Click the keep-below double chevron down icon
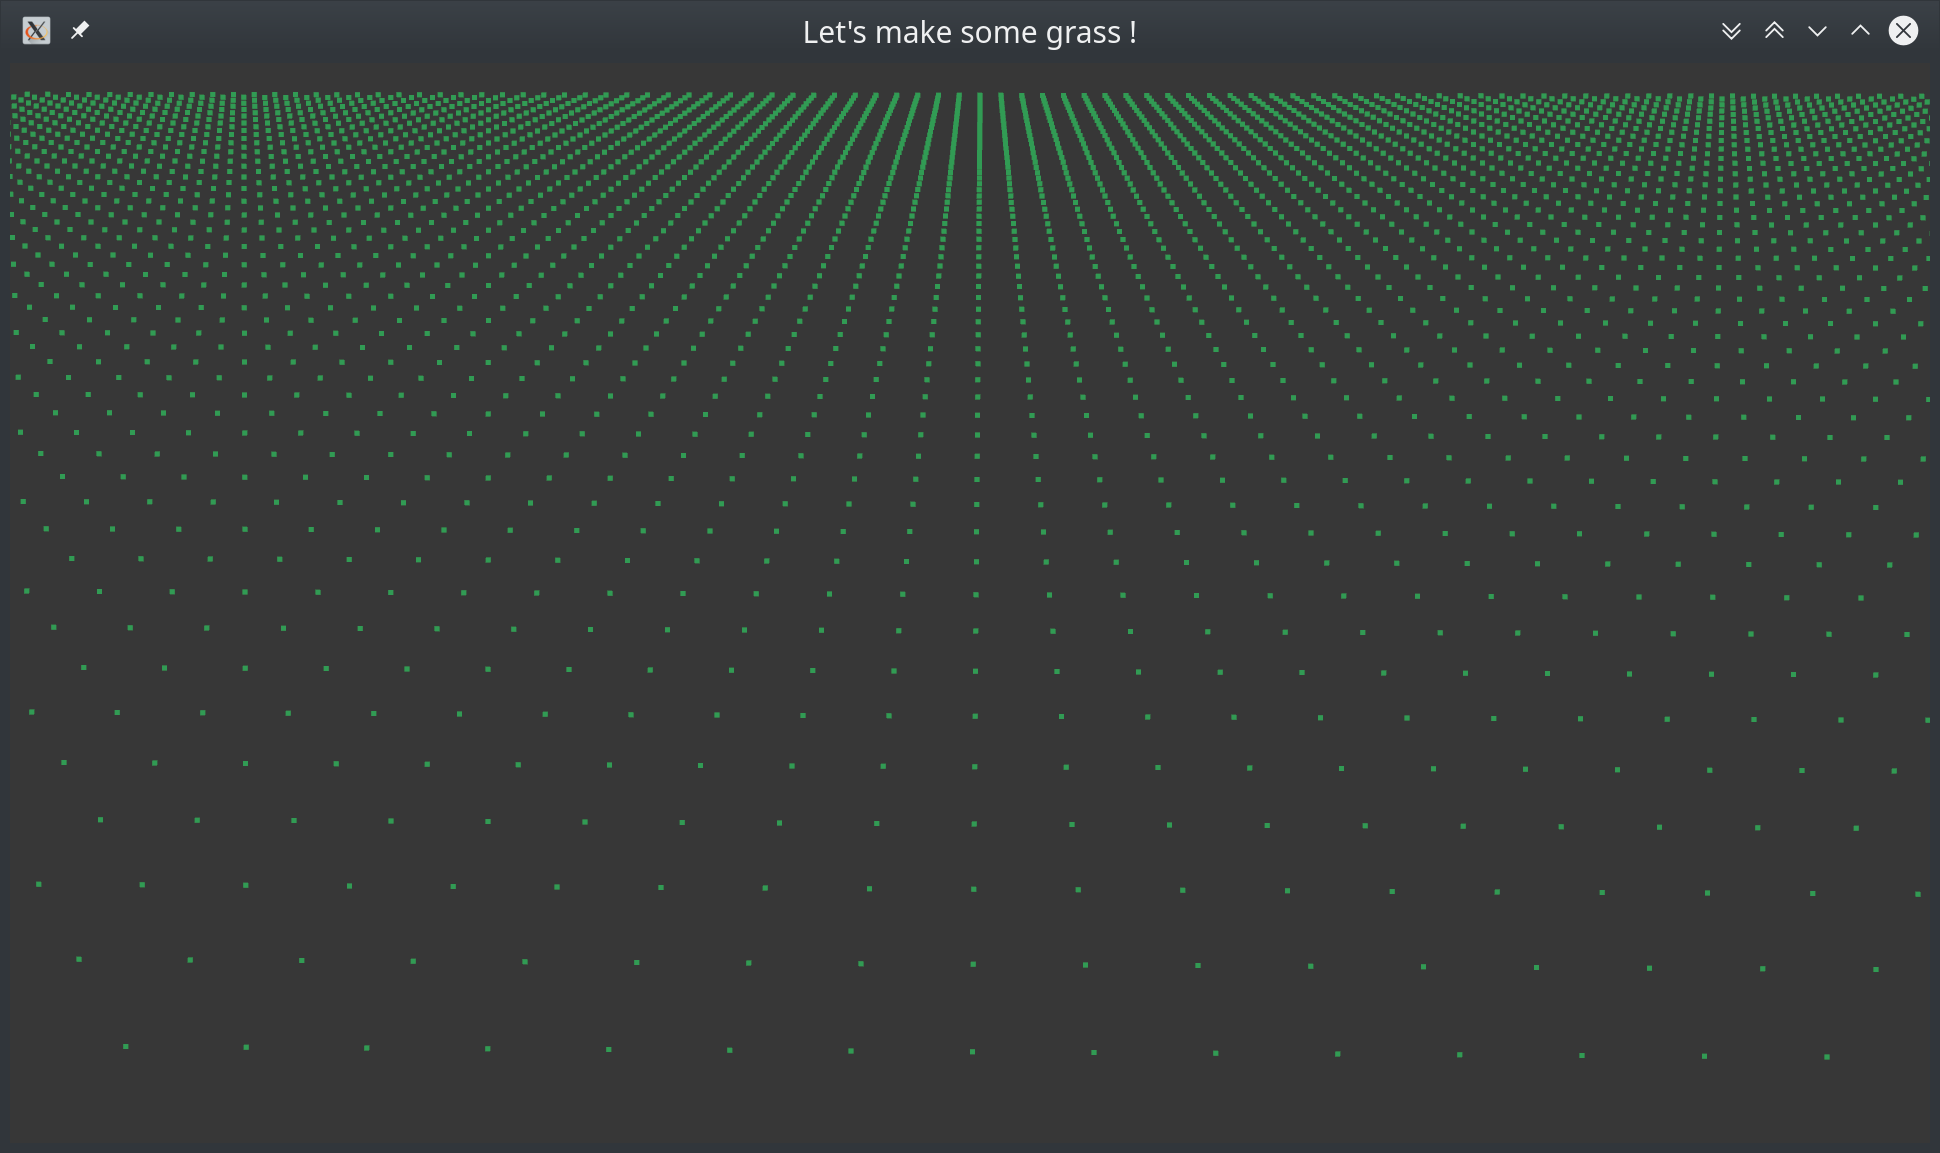This screenshot has width=1940, height=1153. coord(1731,31)
